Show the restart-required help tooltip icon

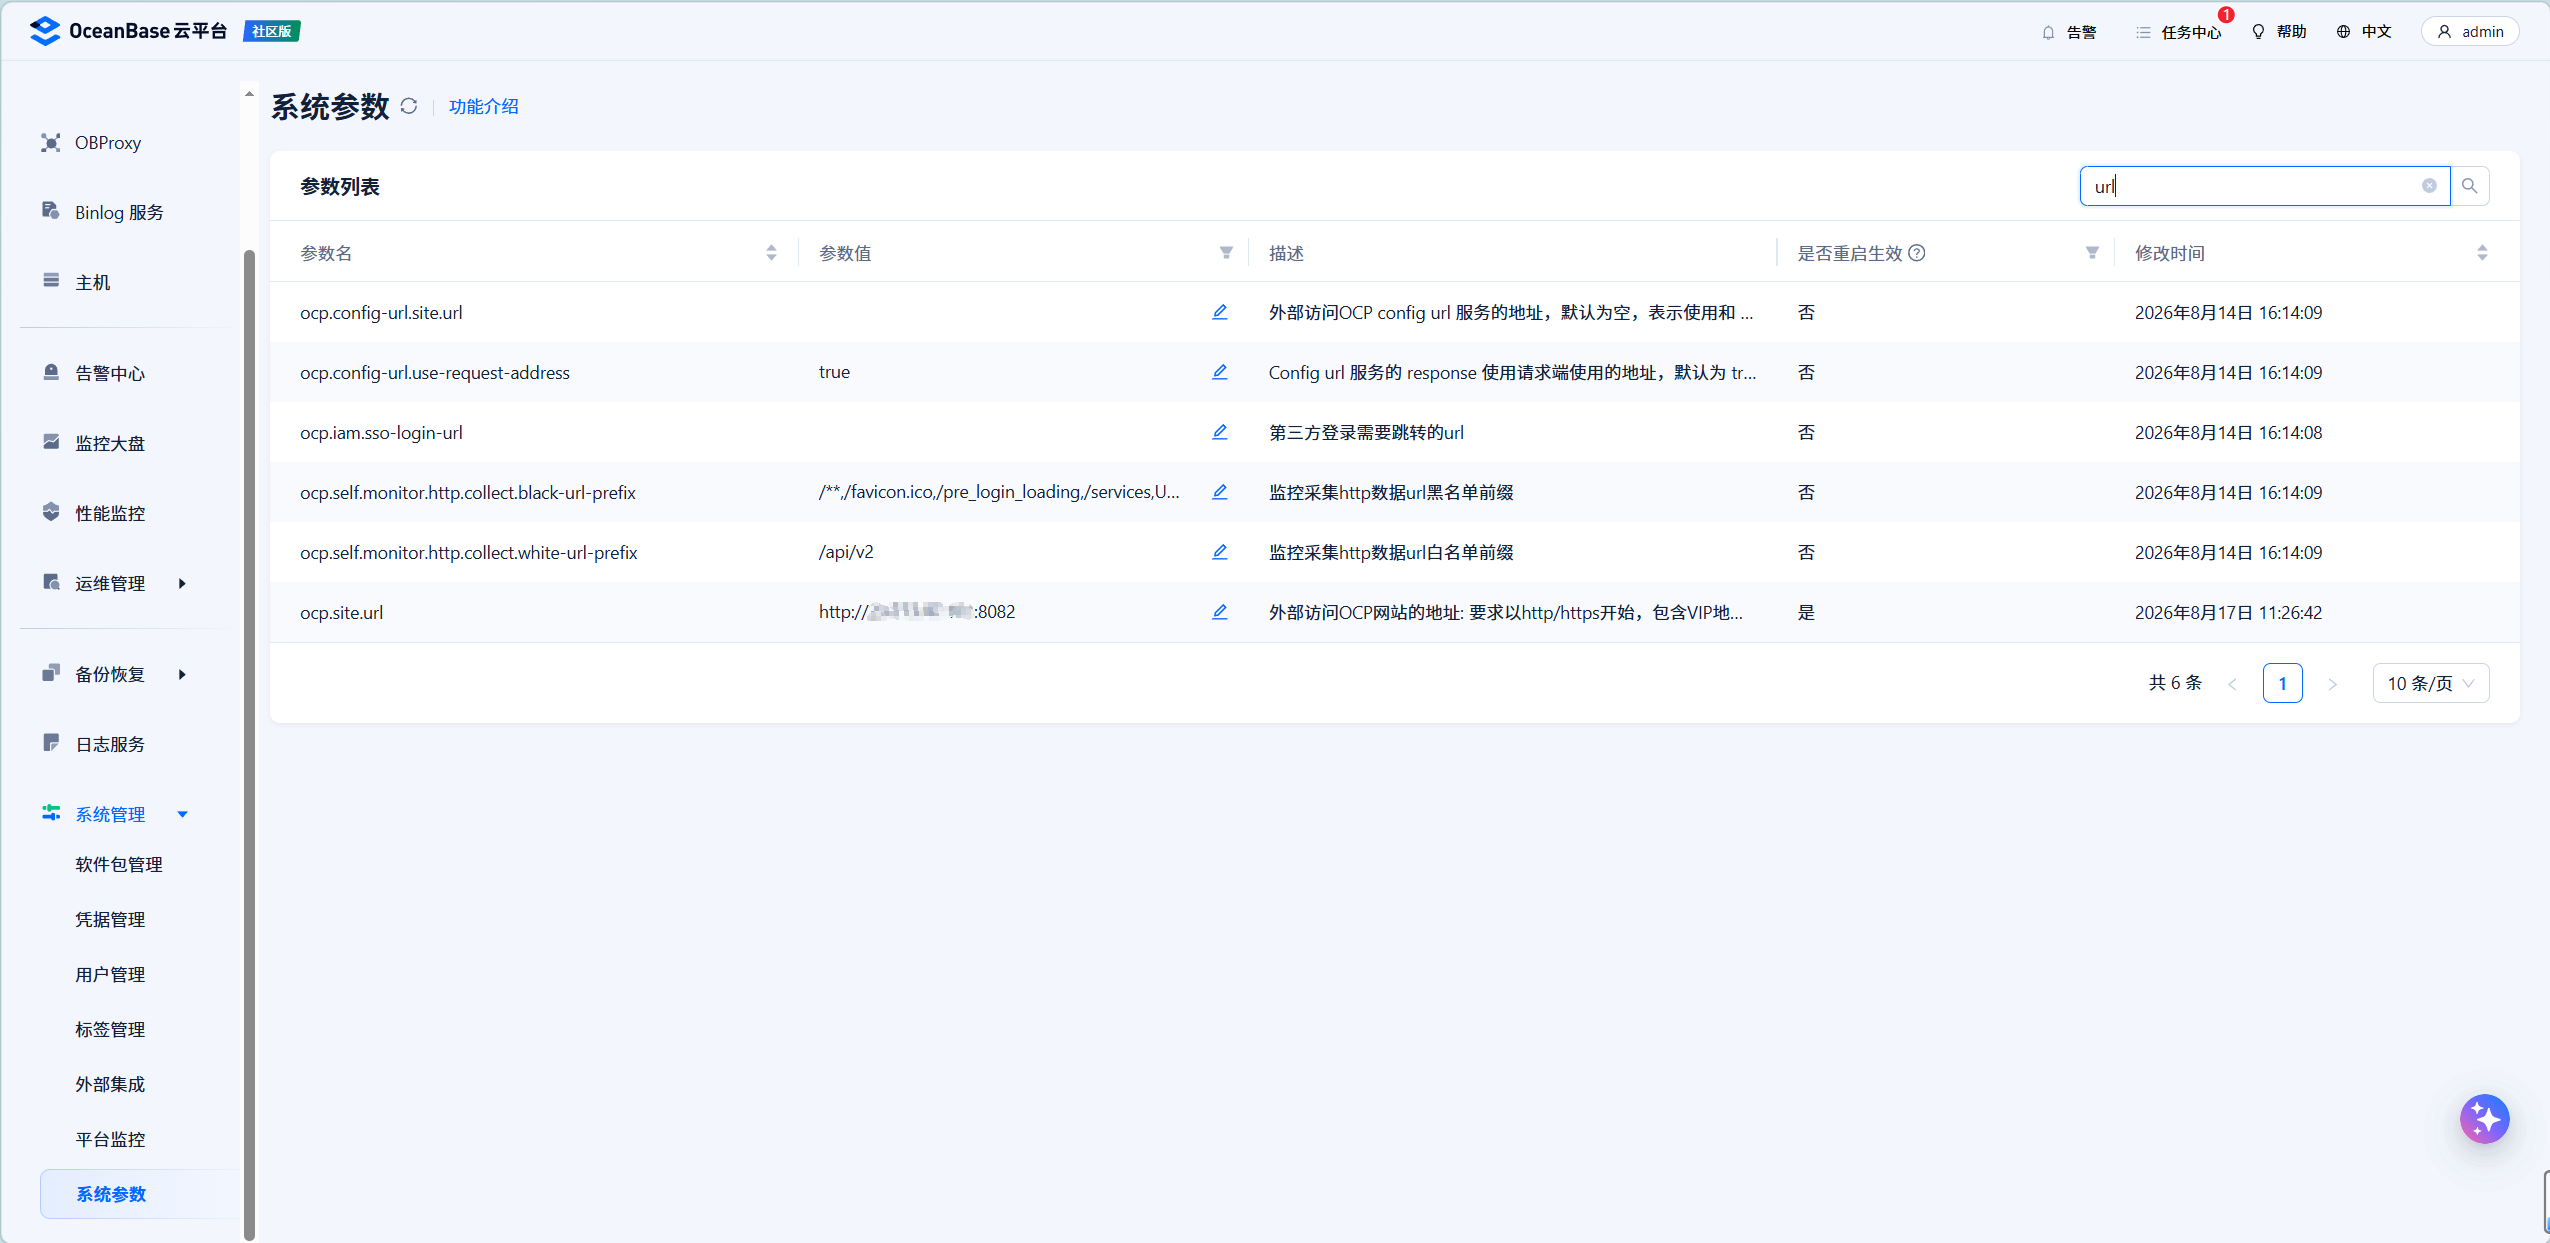click(1917, 253)
